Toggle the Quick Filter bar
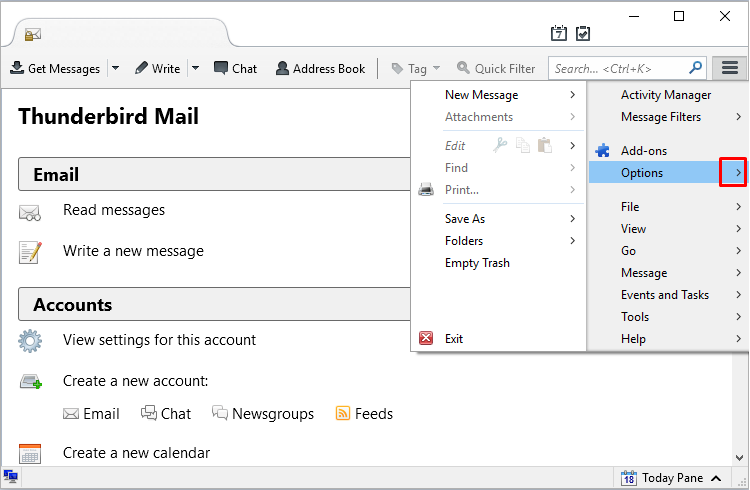 [496, 68]
